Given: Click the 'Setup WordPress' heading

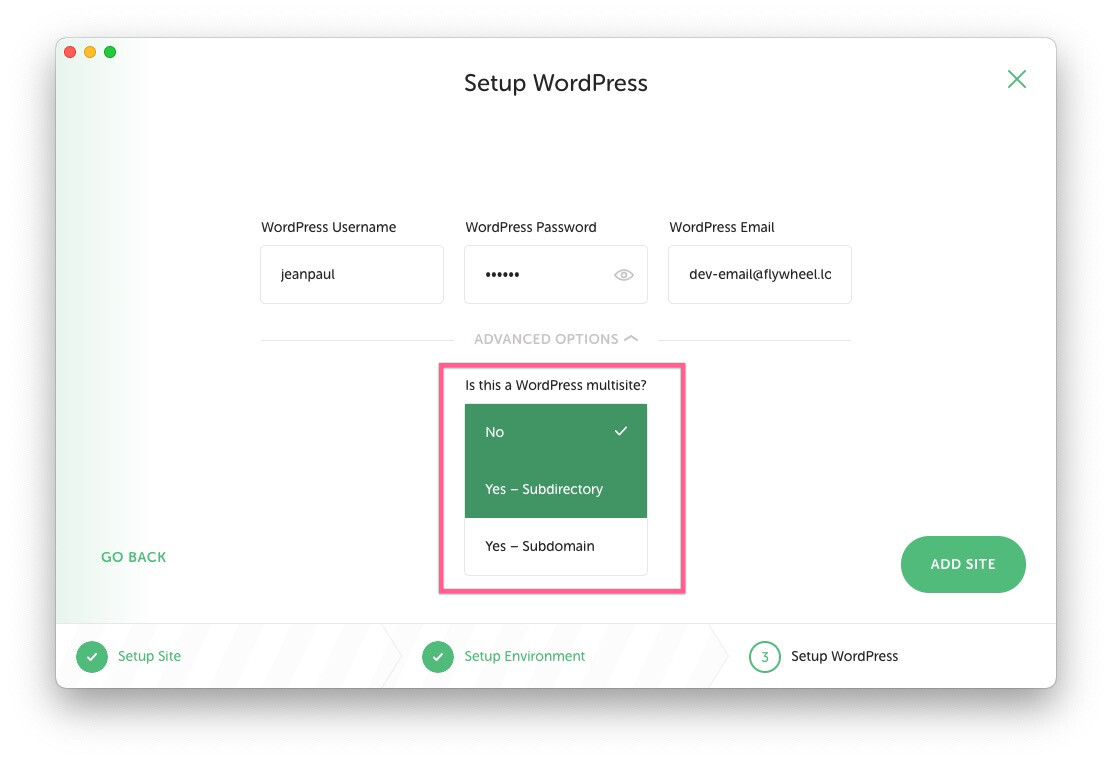Looking at the screenshot, I should pos(555,83).
